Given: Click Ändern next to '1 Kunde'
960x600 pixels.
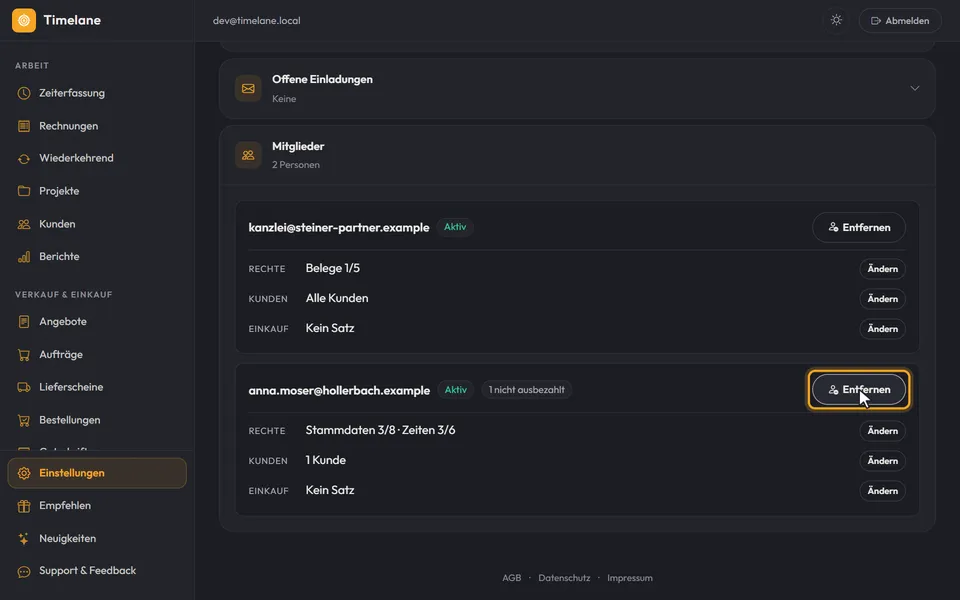Looking at the screenshot, I should coord(882,461).
